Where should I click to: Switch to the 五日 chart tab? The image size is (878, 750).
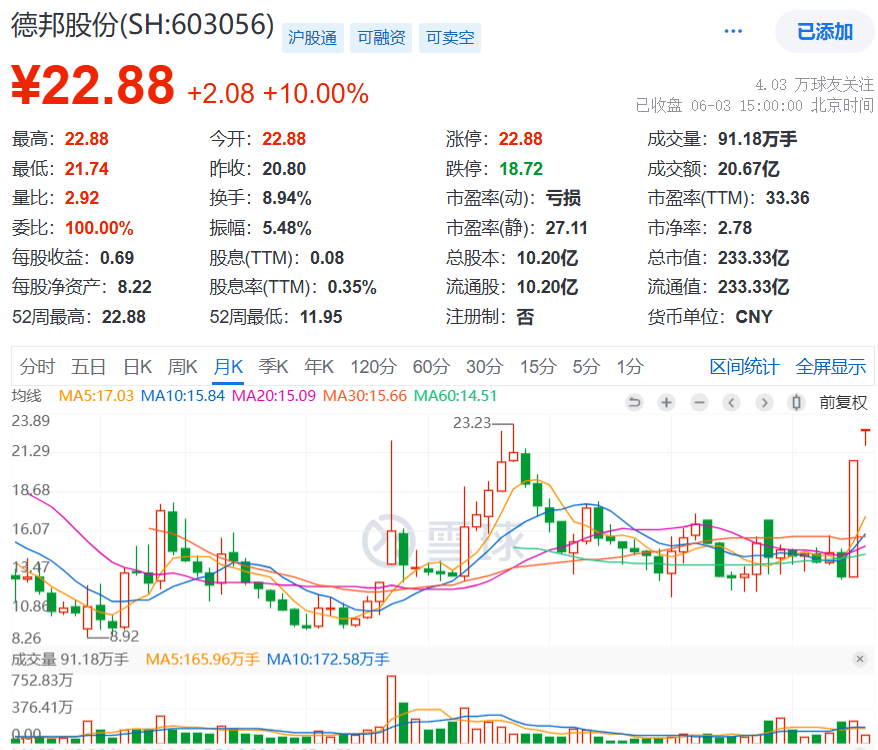(x=88, y=366)
